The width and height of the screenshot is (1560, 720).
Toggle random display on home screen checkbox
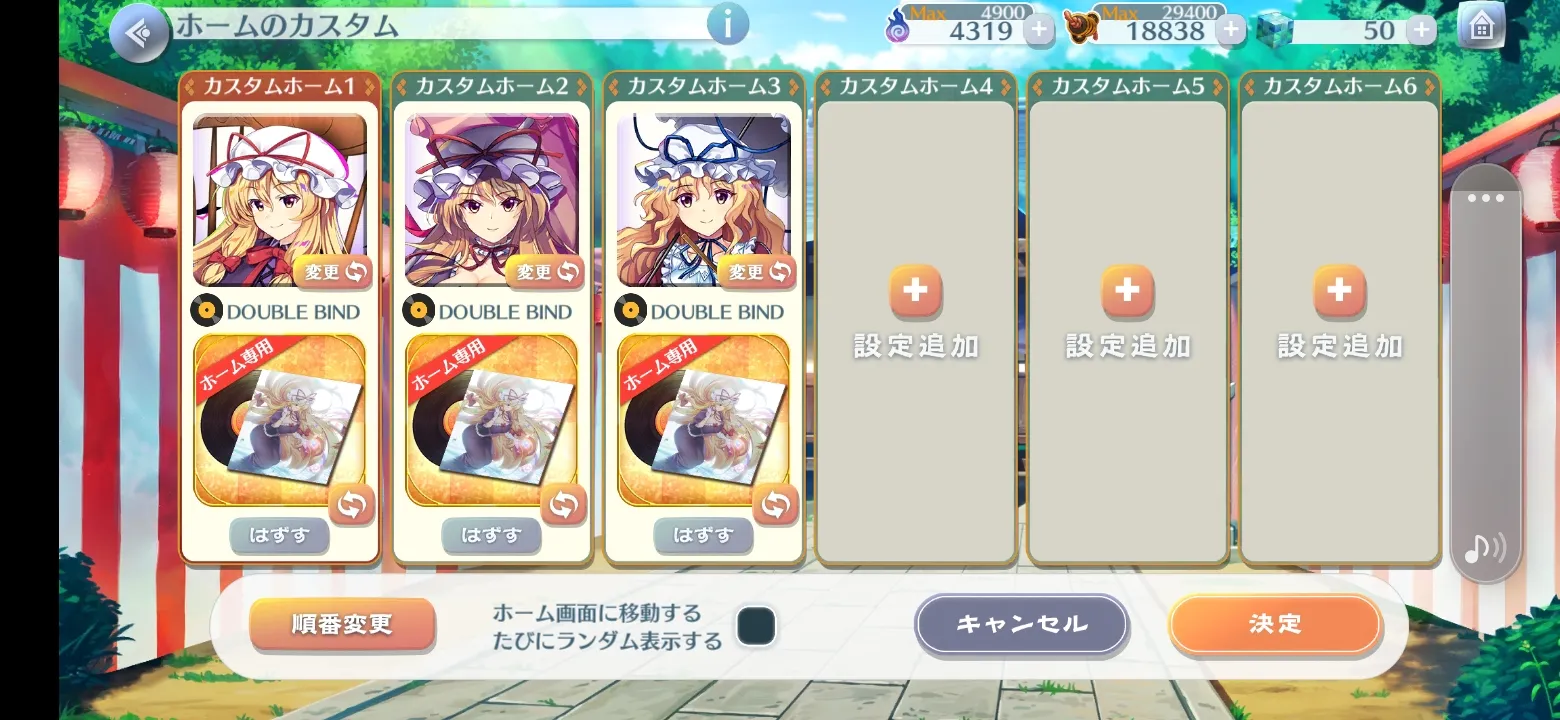point(756,626)
